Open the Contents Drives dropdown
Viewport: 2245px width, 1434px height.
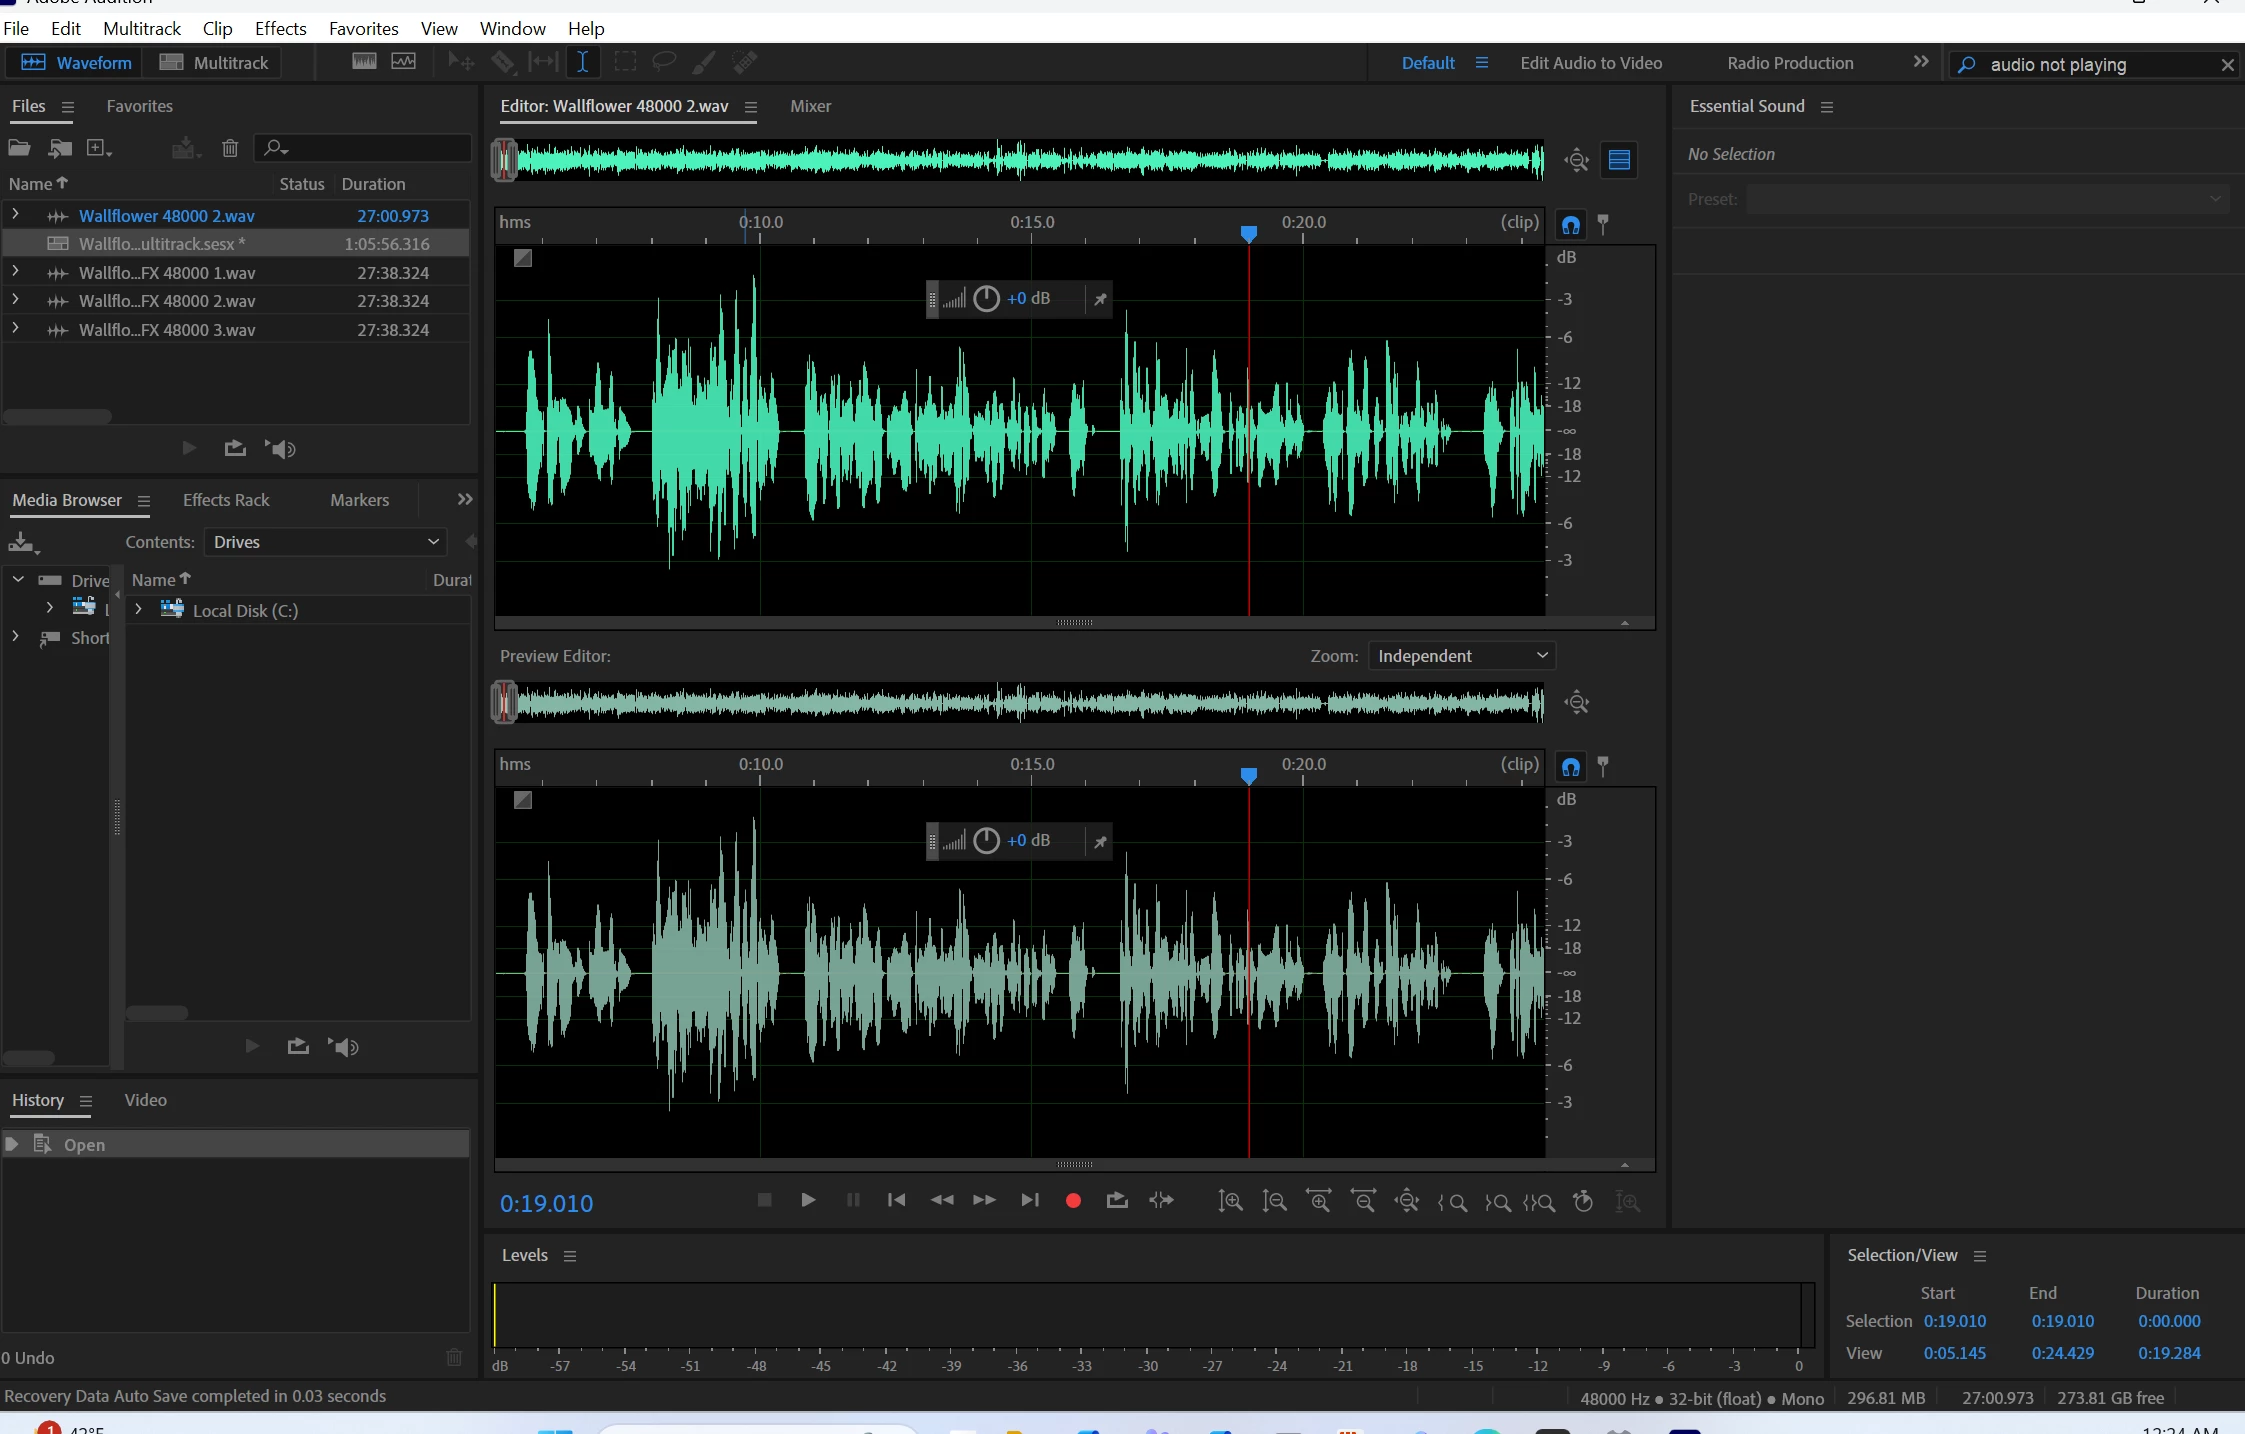point(326,542)
